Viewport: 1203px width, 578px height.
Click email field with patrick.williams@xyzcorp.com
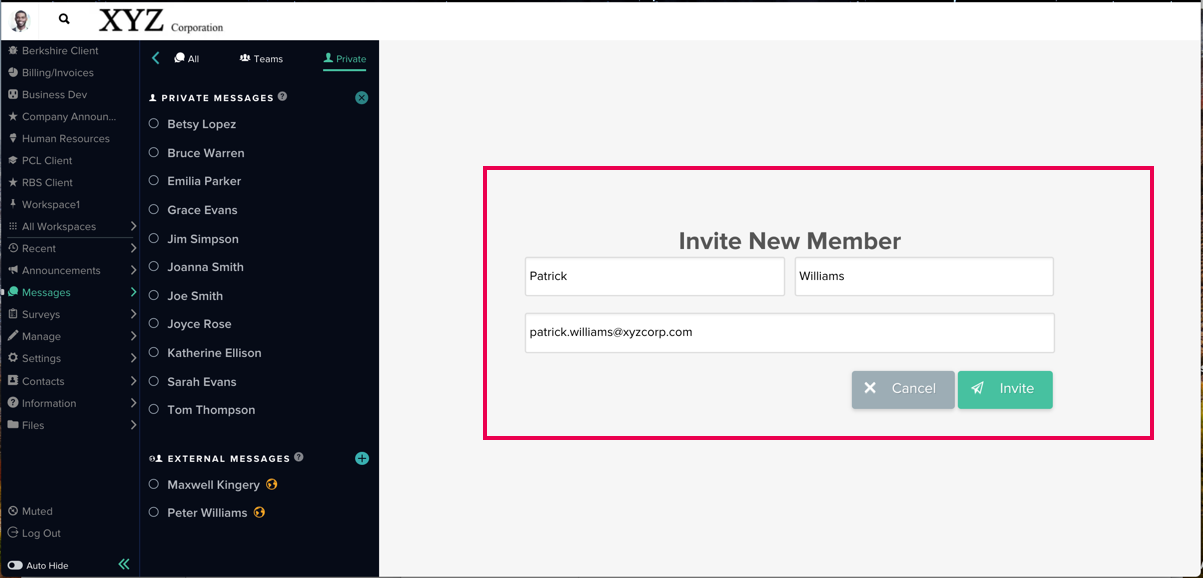pos(790,333)
